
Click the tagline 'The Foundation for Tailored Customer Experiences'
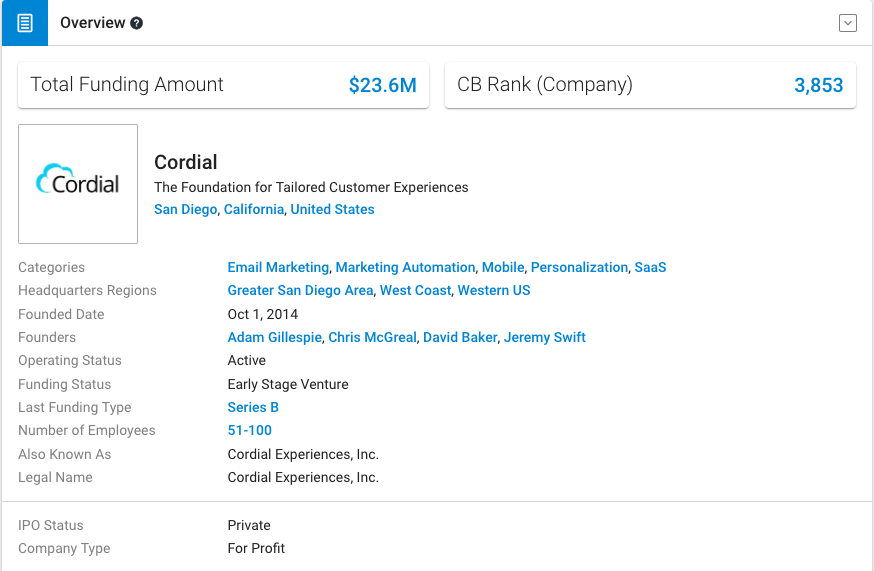point(311,187)
